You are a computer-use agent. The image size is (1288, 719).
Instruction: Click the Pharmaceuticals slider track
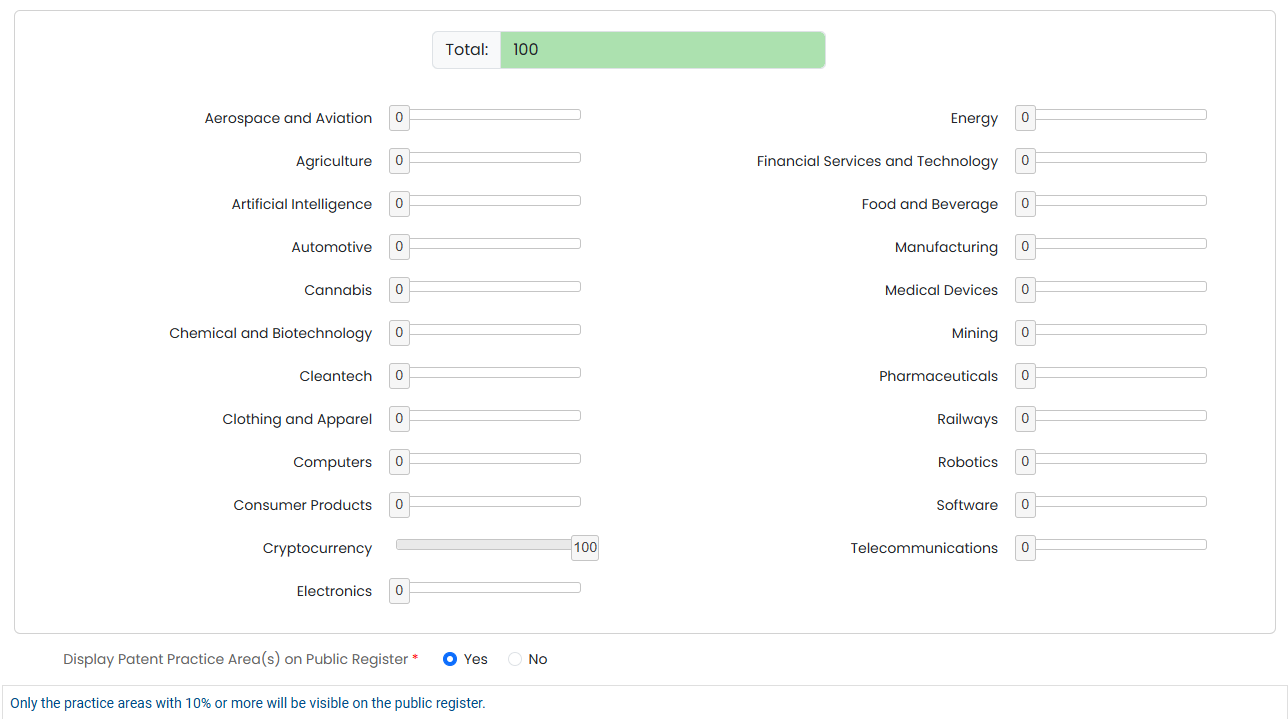(x=1120, y=373)
